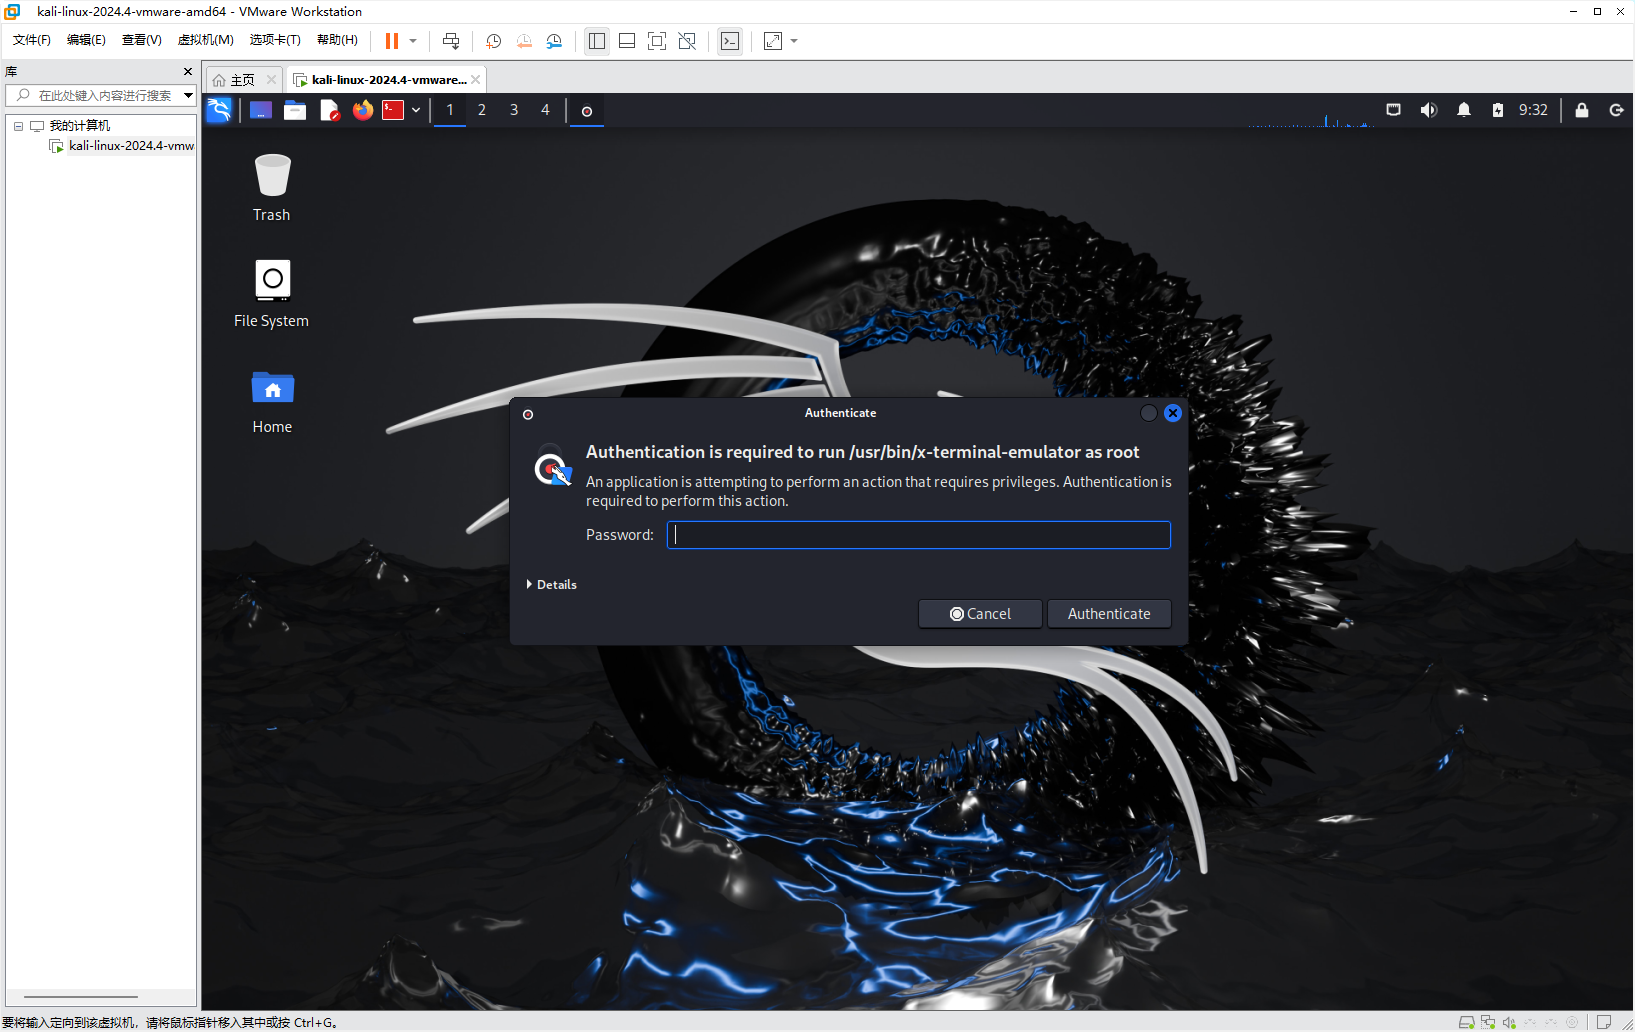
Task: Collapse the 我的计算机 tree node
Action: [x=18, y=126]
